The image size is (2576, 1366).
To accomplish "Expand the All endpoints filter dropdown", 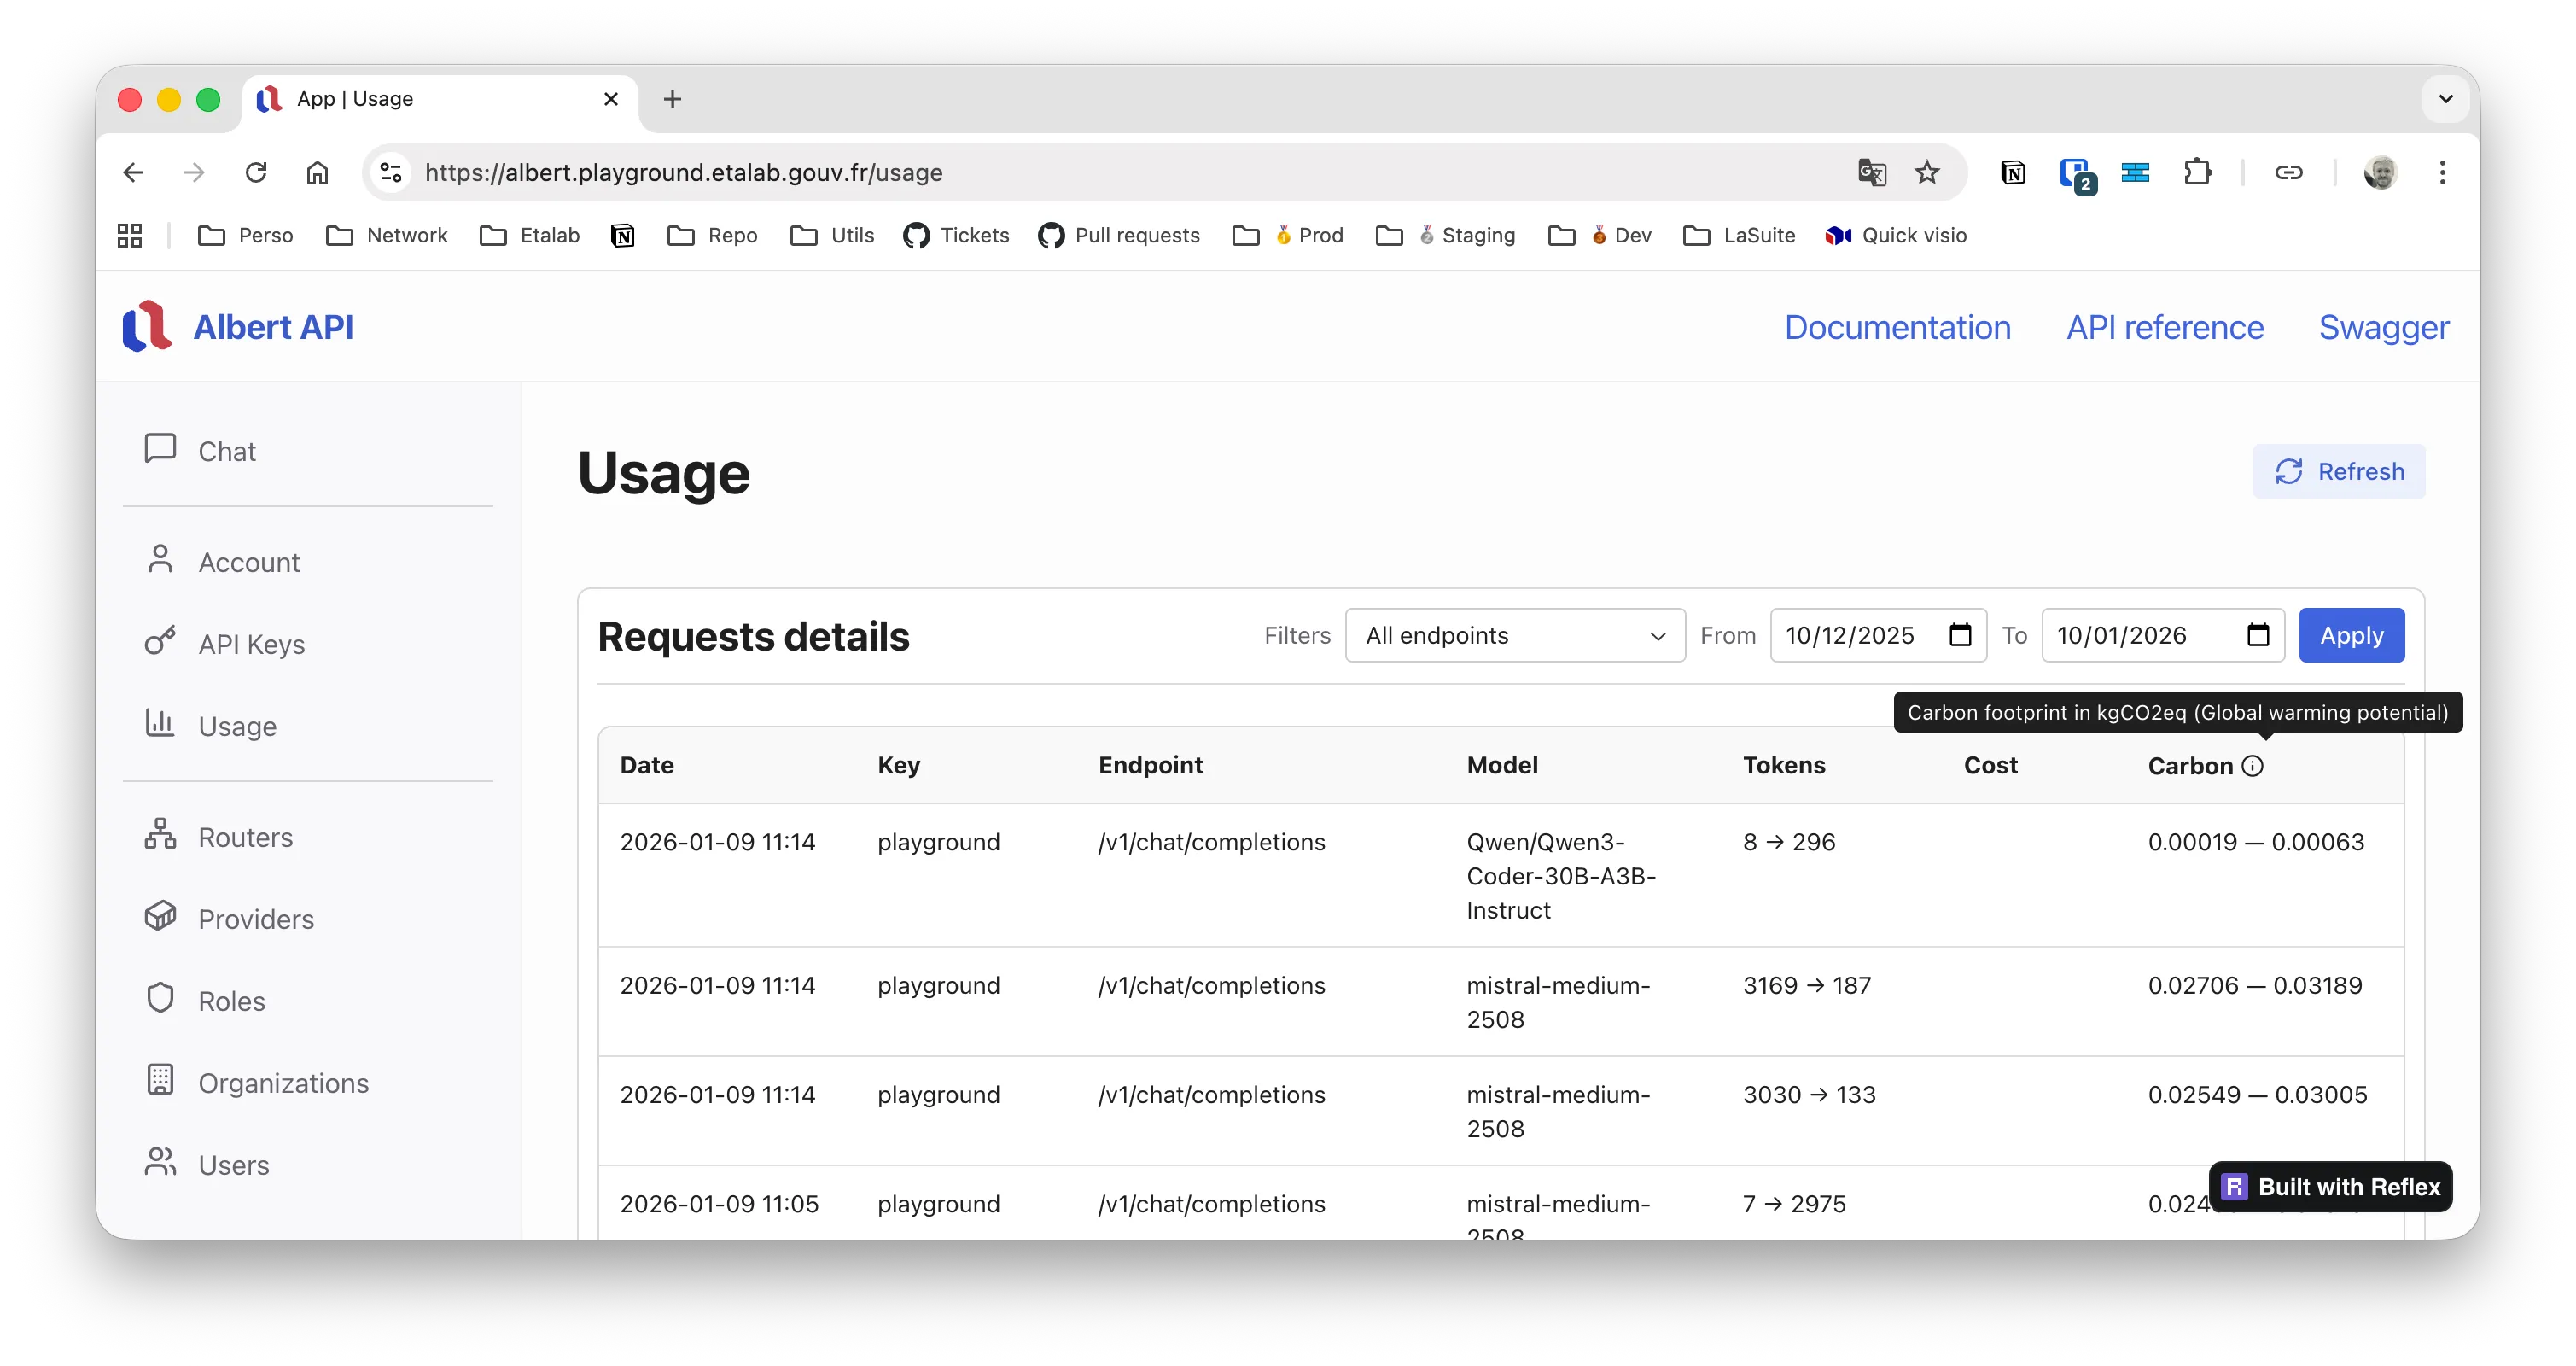I will [x=1514, y=635].
